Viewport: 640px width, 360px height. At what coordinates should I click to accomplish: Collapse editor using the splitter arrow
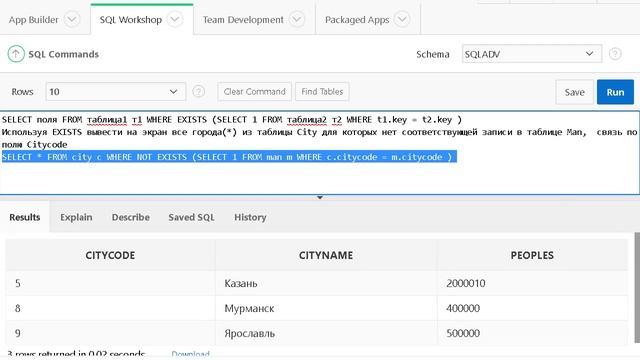coord(320,198)
